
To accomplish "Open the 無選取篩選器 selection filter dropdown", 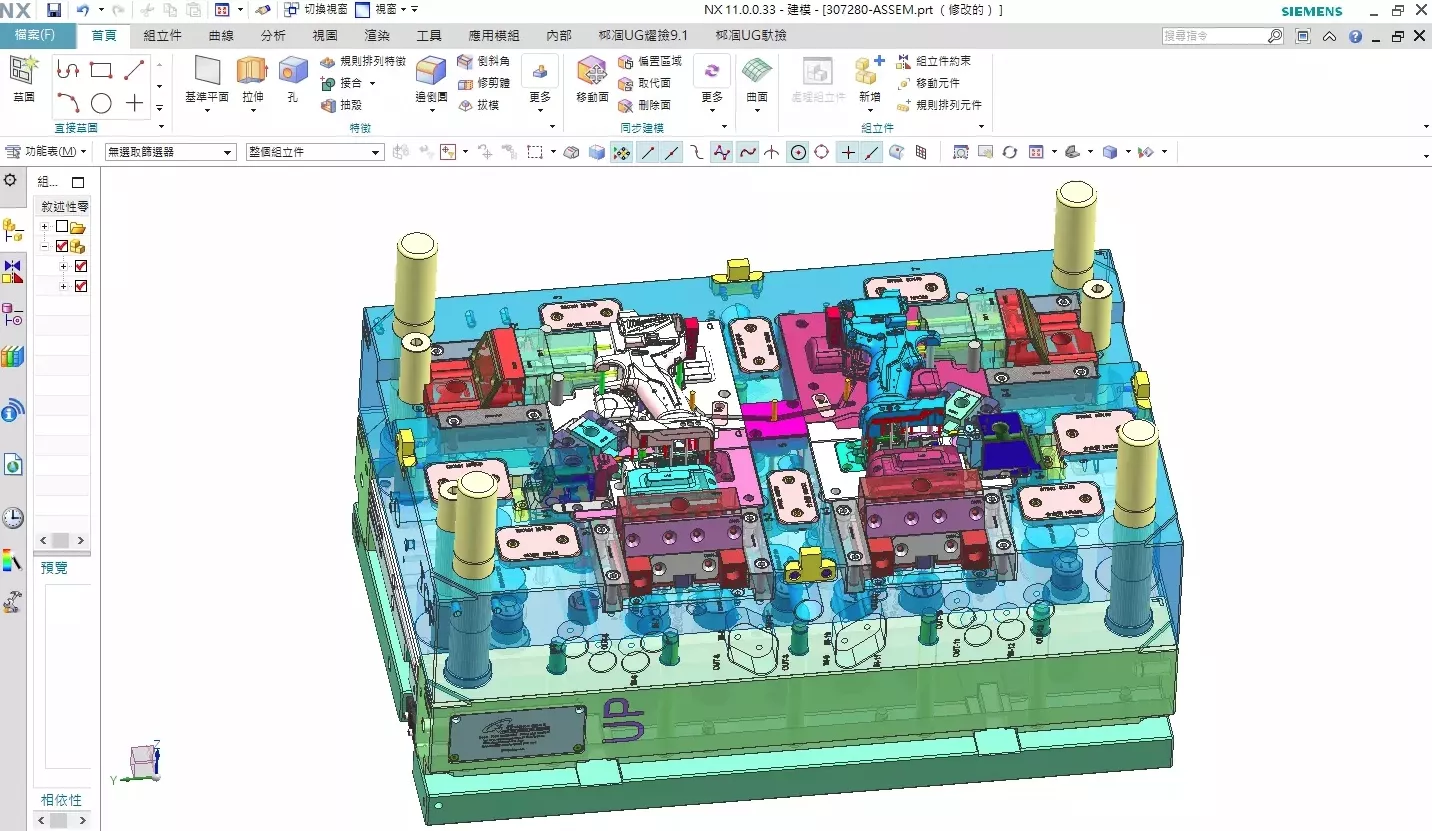I will [171, 152].
